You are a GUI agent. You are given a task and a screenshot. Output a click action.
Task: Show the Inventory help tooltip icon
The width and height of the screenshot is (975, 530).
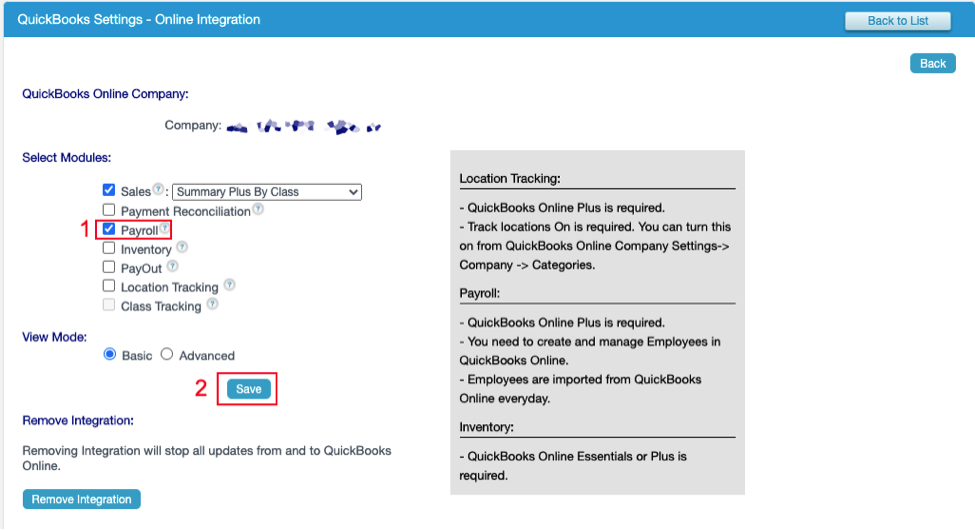(x=182, y=248)
